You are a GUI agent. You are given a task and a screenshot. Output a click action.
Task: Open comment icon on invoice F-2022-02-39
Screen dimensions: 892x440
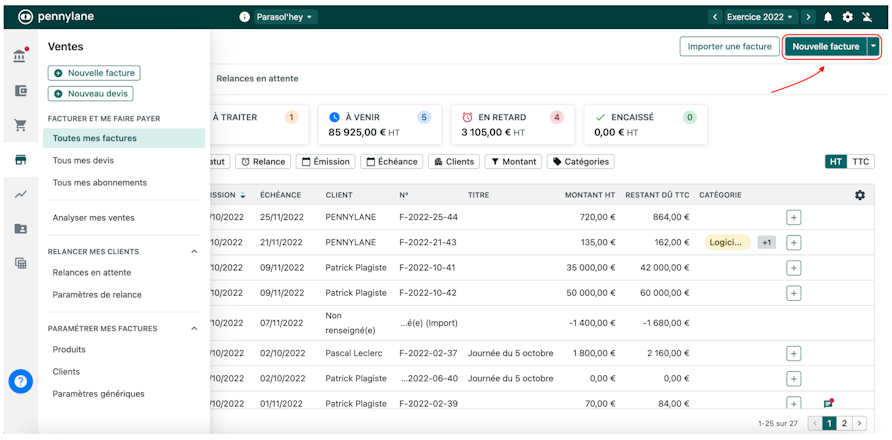tap(828, 404)
